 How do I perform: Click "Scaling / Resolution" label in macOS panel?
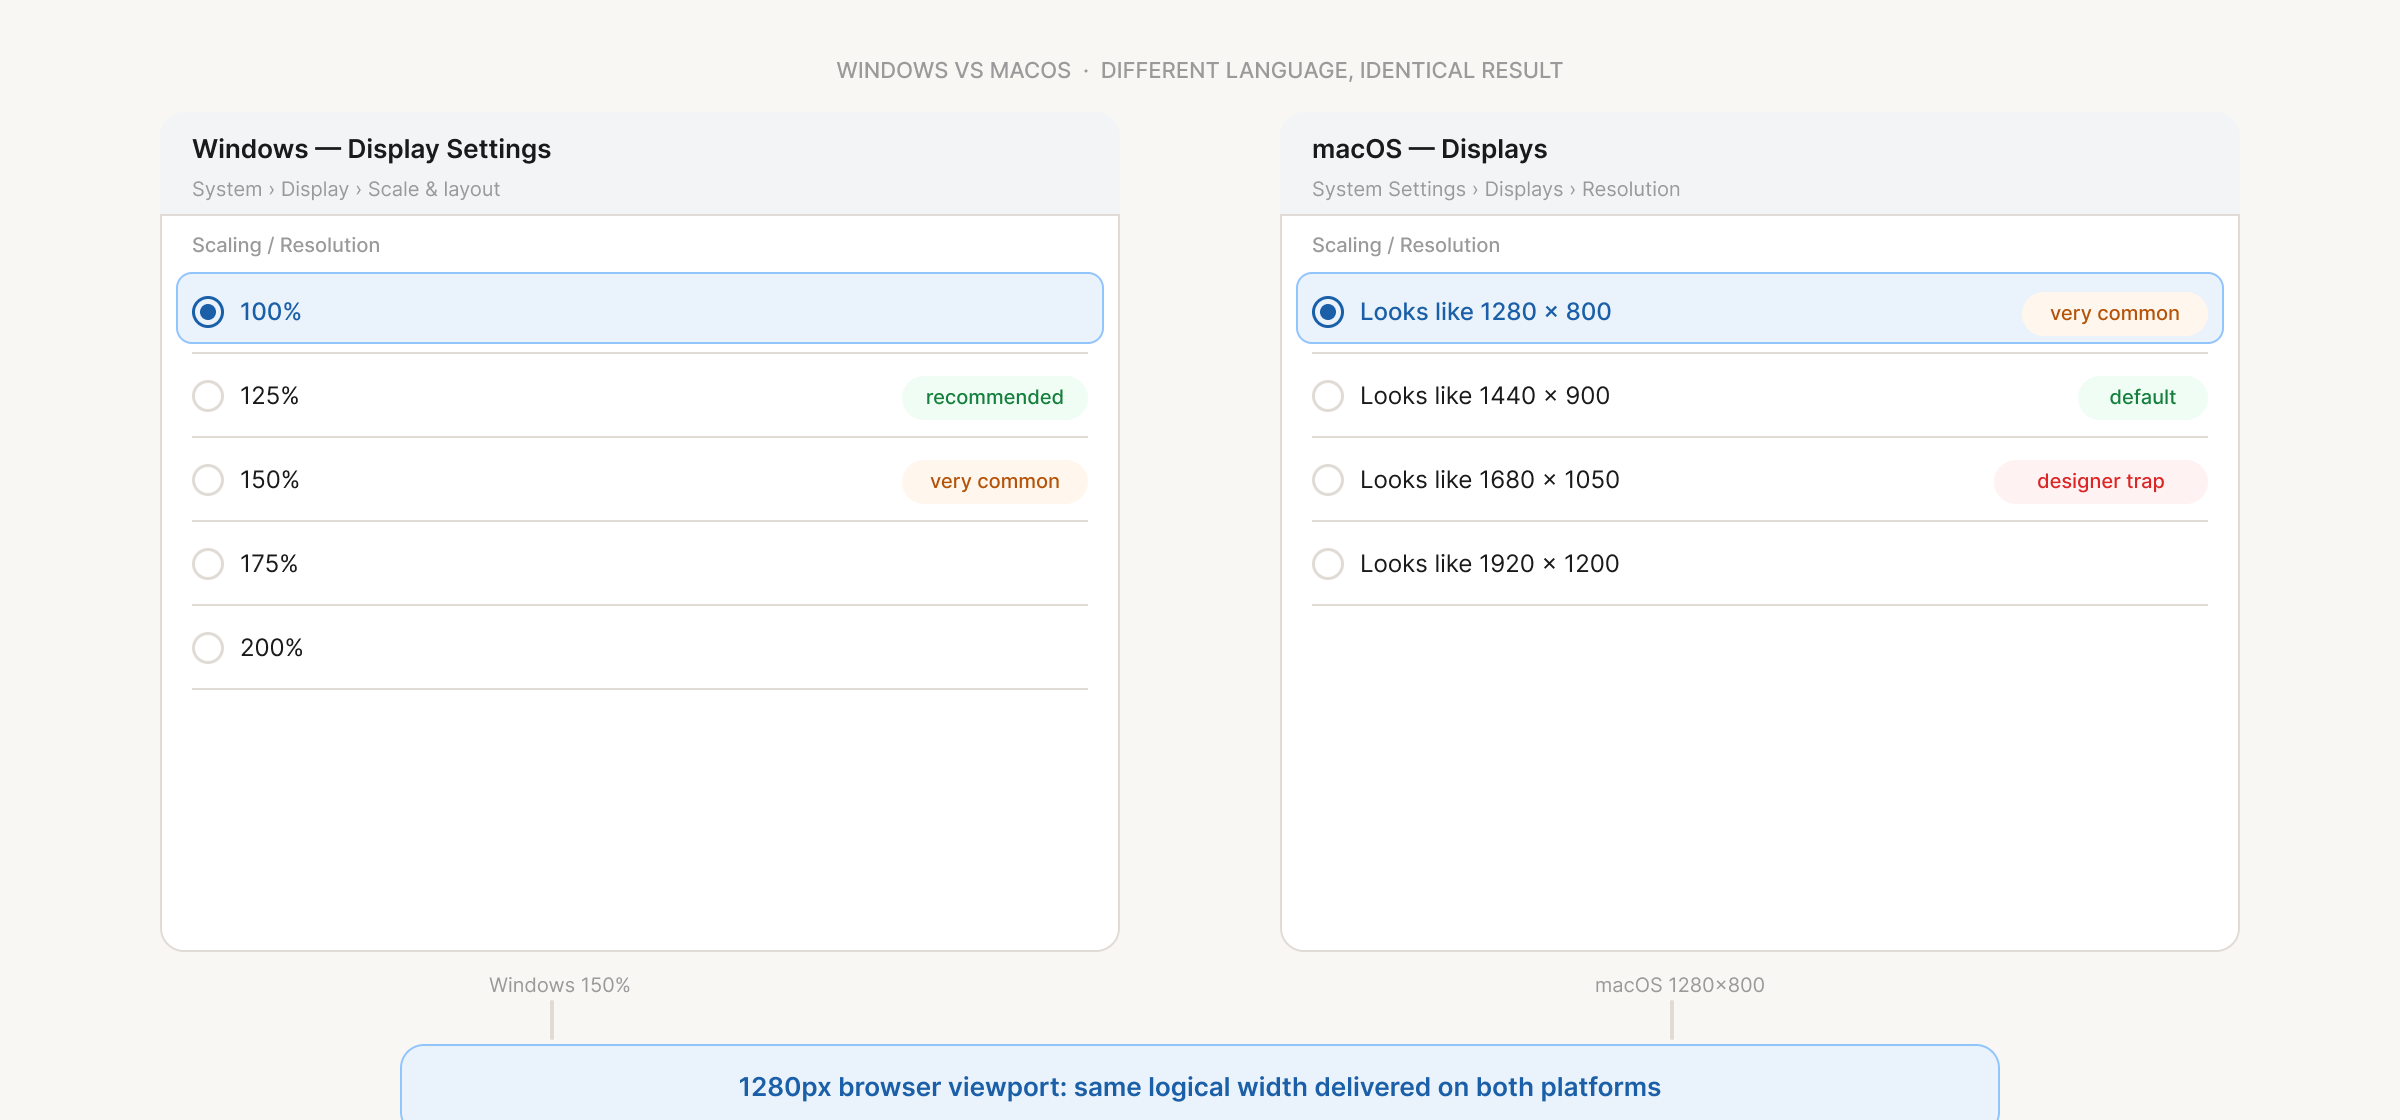coord(1406,245)
